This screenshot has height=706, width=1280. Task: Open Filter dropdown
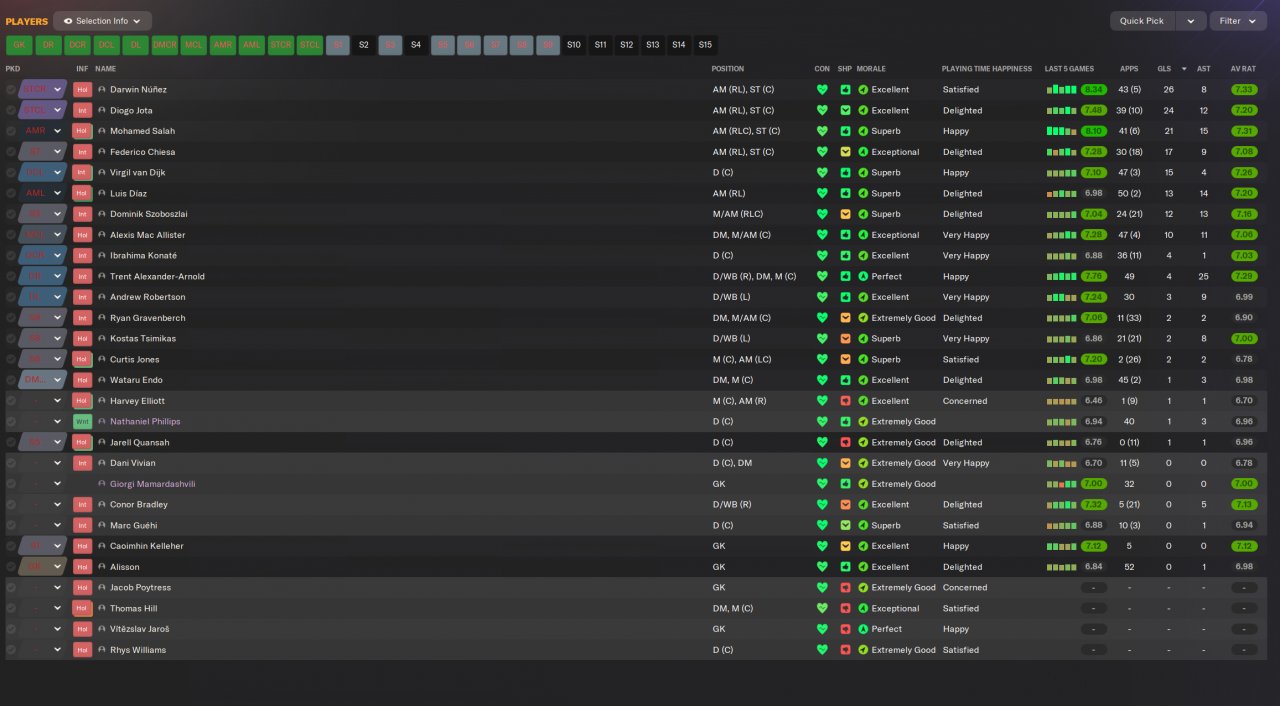point(1238,21)
